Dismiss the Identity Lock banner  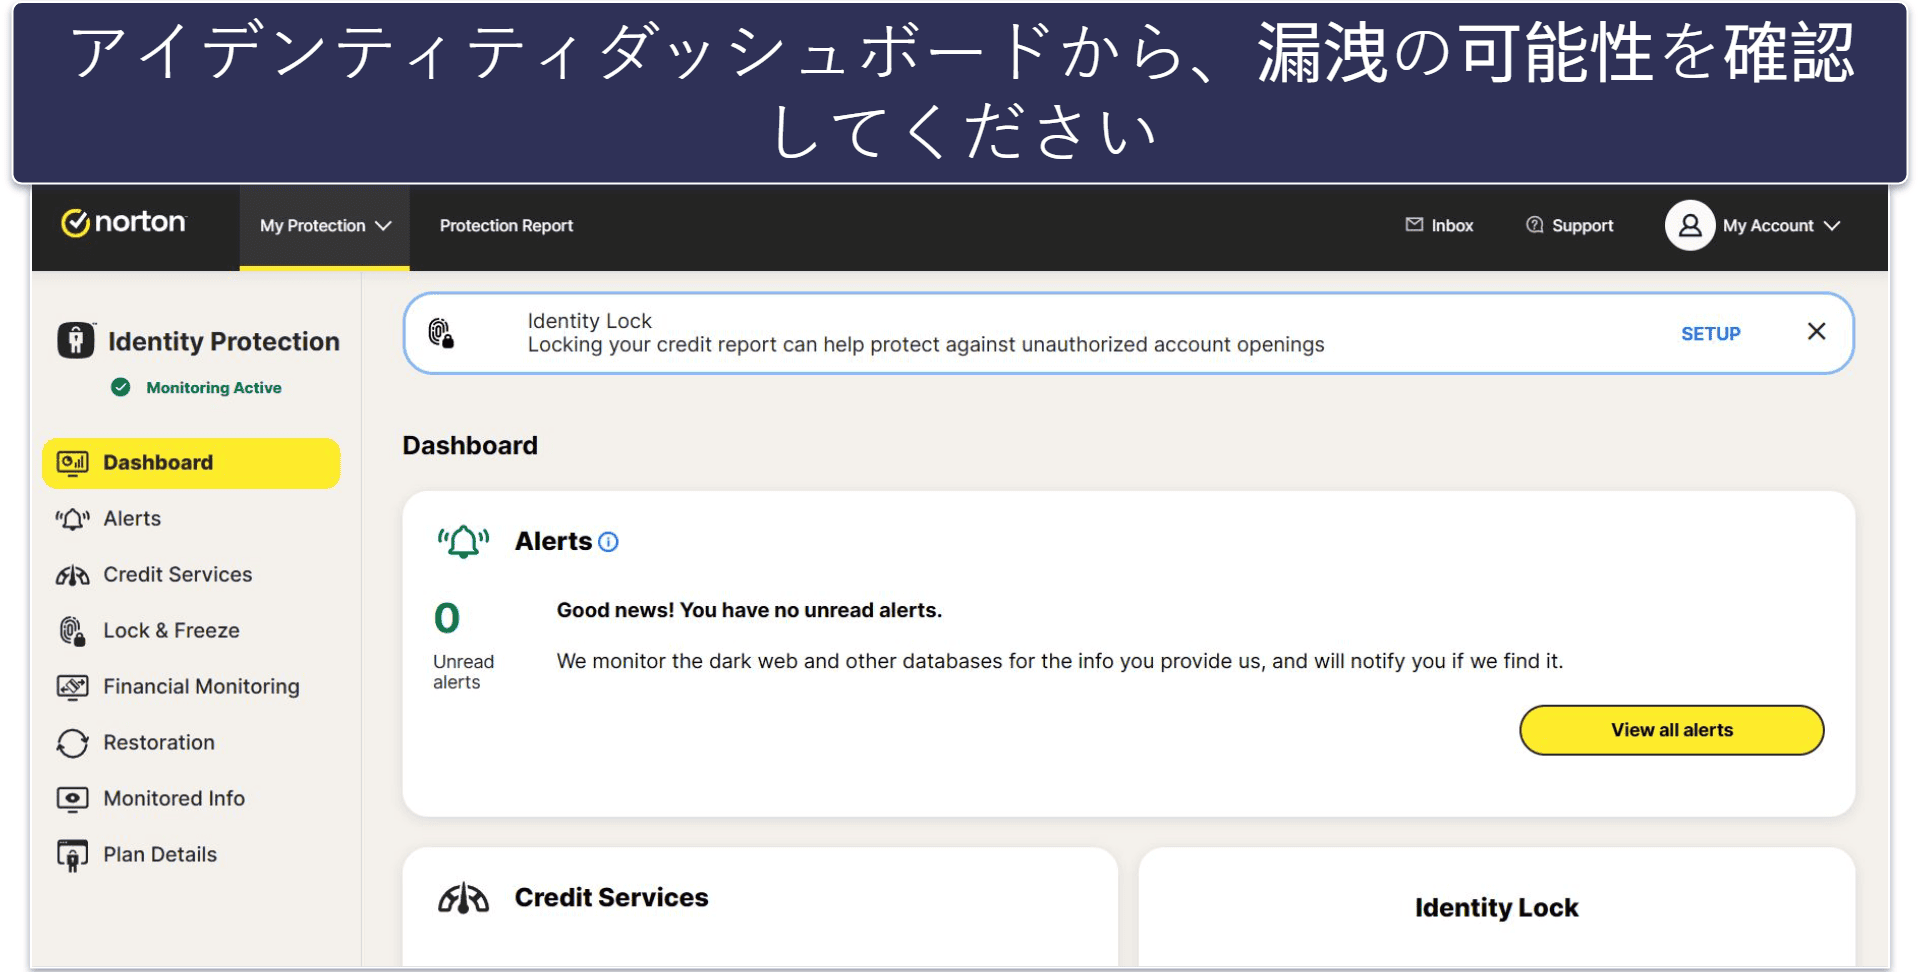tap(1816, 331)
